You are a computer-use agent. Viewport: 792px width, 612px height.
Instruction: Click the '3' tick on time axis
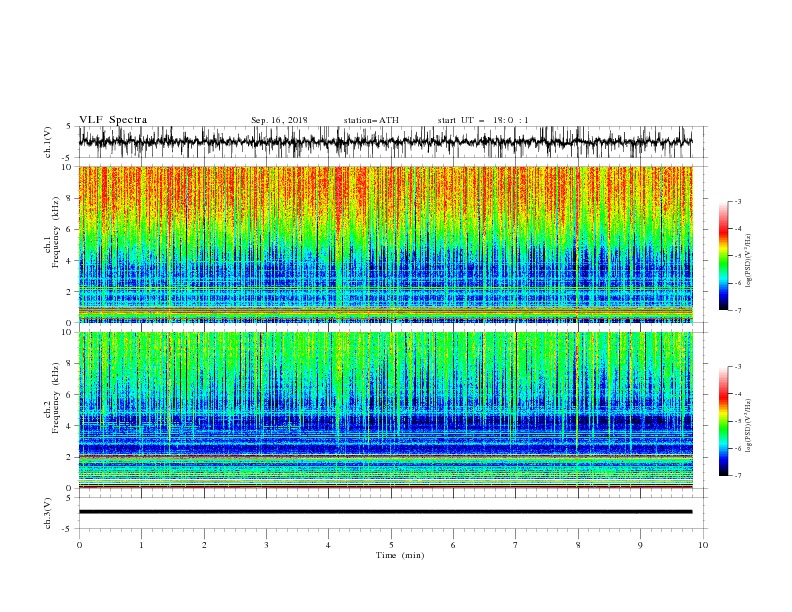(x=266, y=545)
